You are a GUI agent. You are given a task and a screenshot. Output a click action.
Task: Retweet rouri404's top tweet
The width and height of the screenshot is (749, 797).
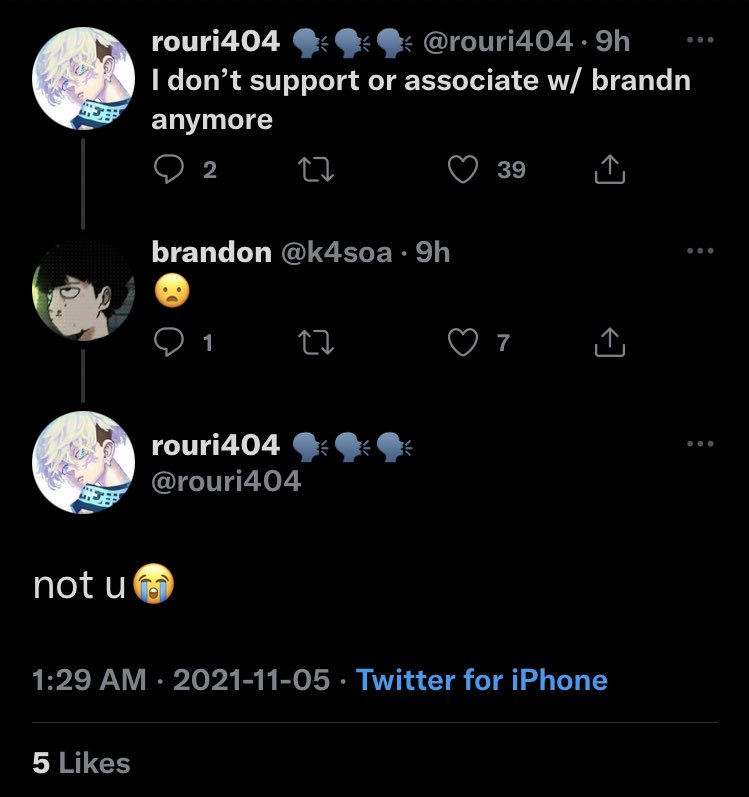pos(316,169)
